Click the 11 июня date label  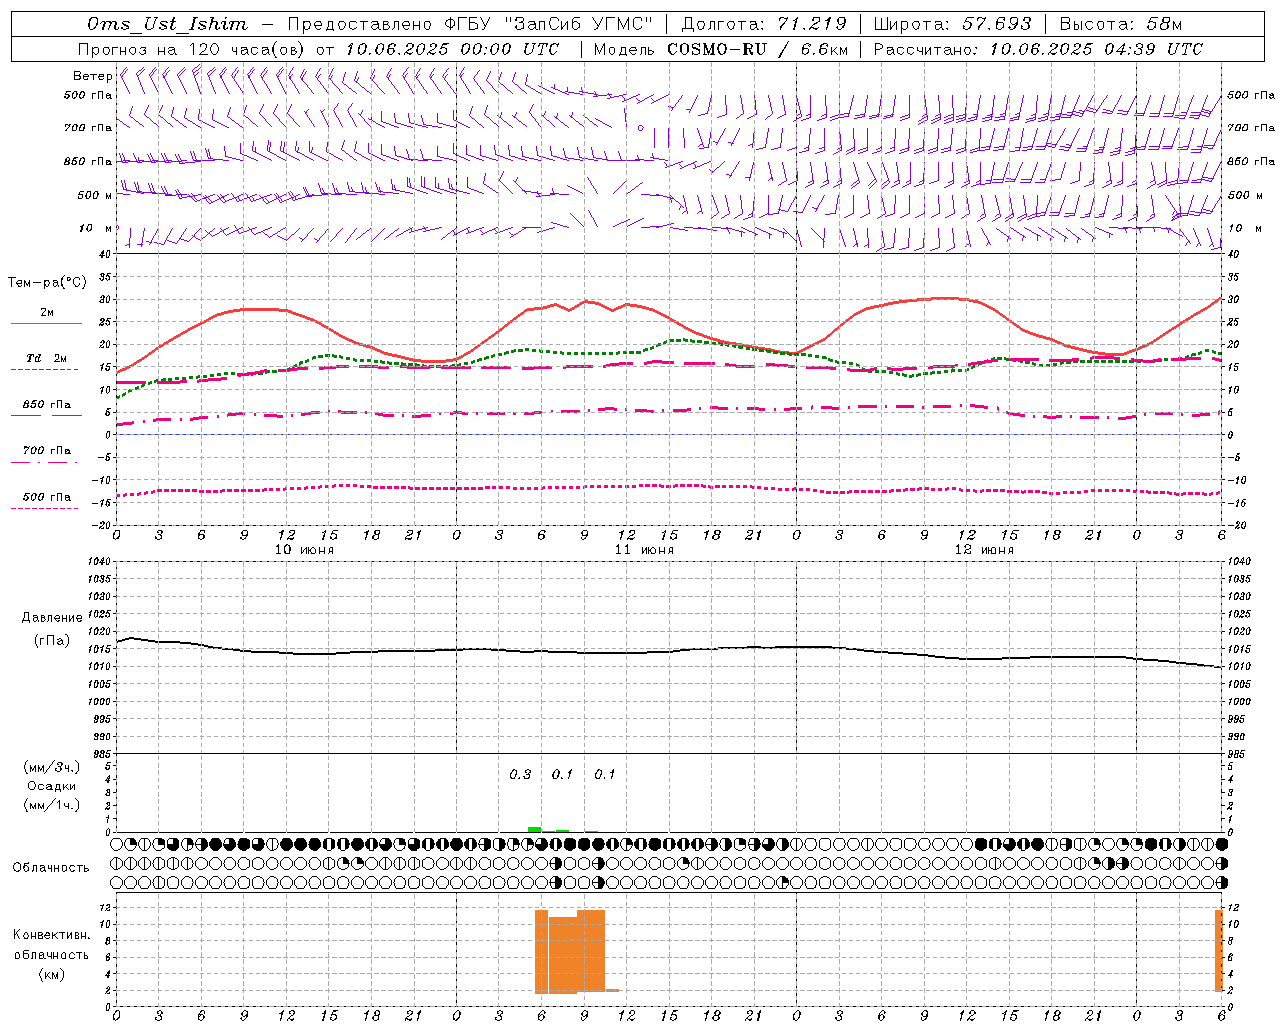pos(644,549)
